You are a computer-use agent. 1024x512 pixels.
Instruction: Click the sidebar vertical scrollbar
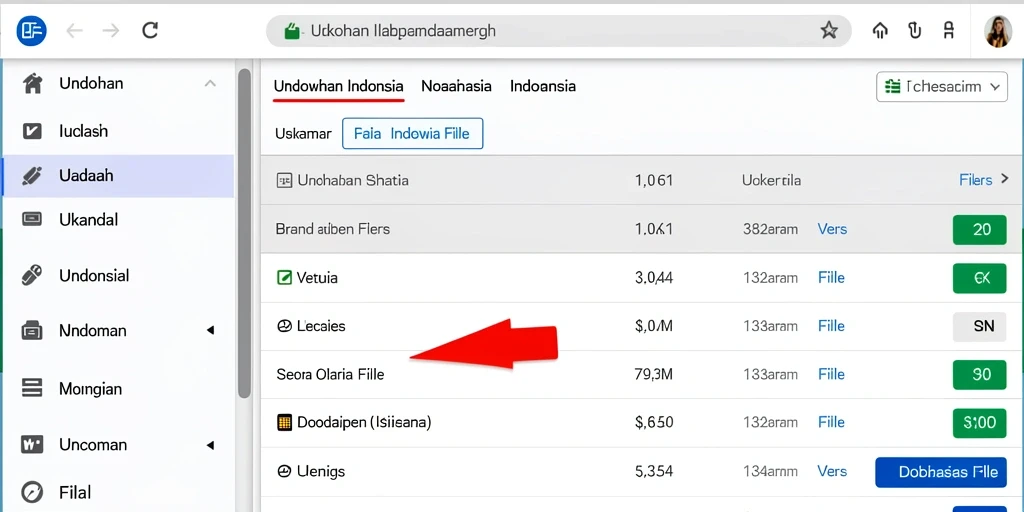[244, 232]
